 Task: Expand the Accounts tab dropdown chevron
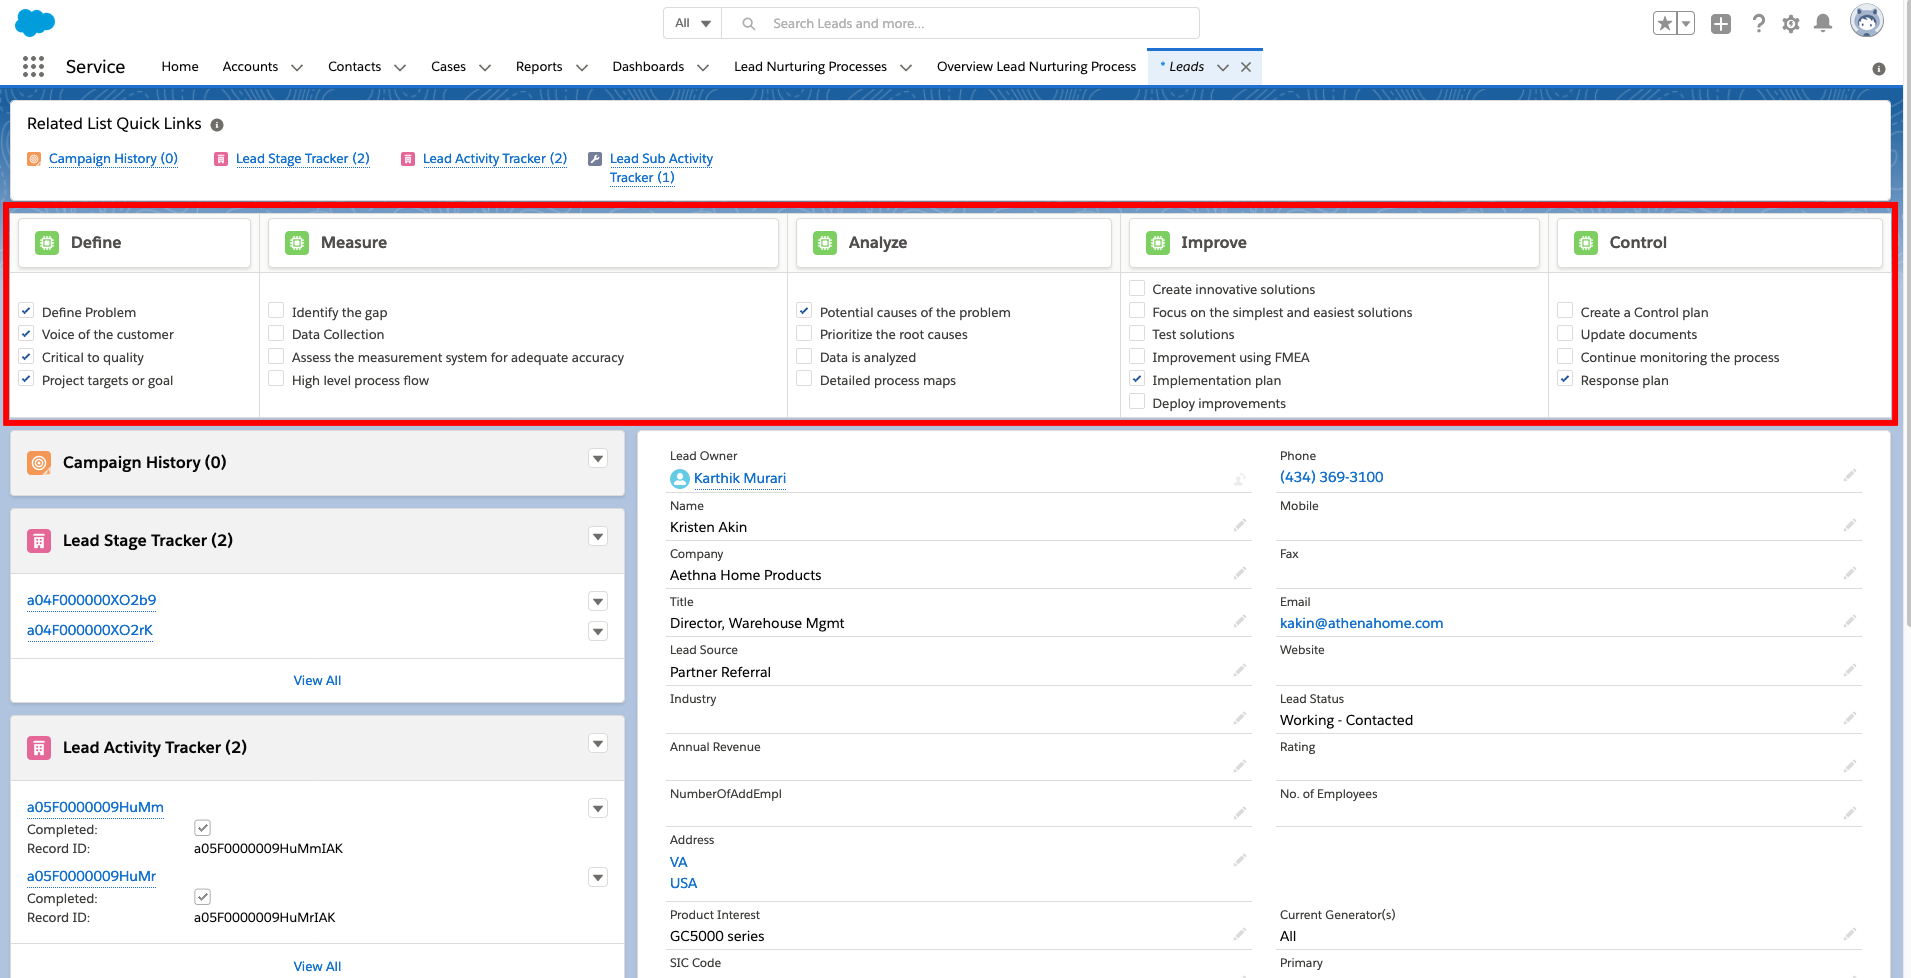pos(297,66)
